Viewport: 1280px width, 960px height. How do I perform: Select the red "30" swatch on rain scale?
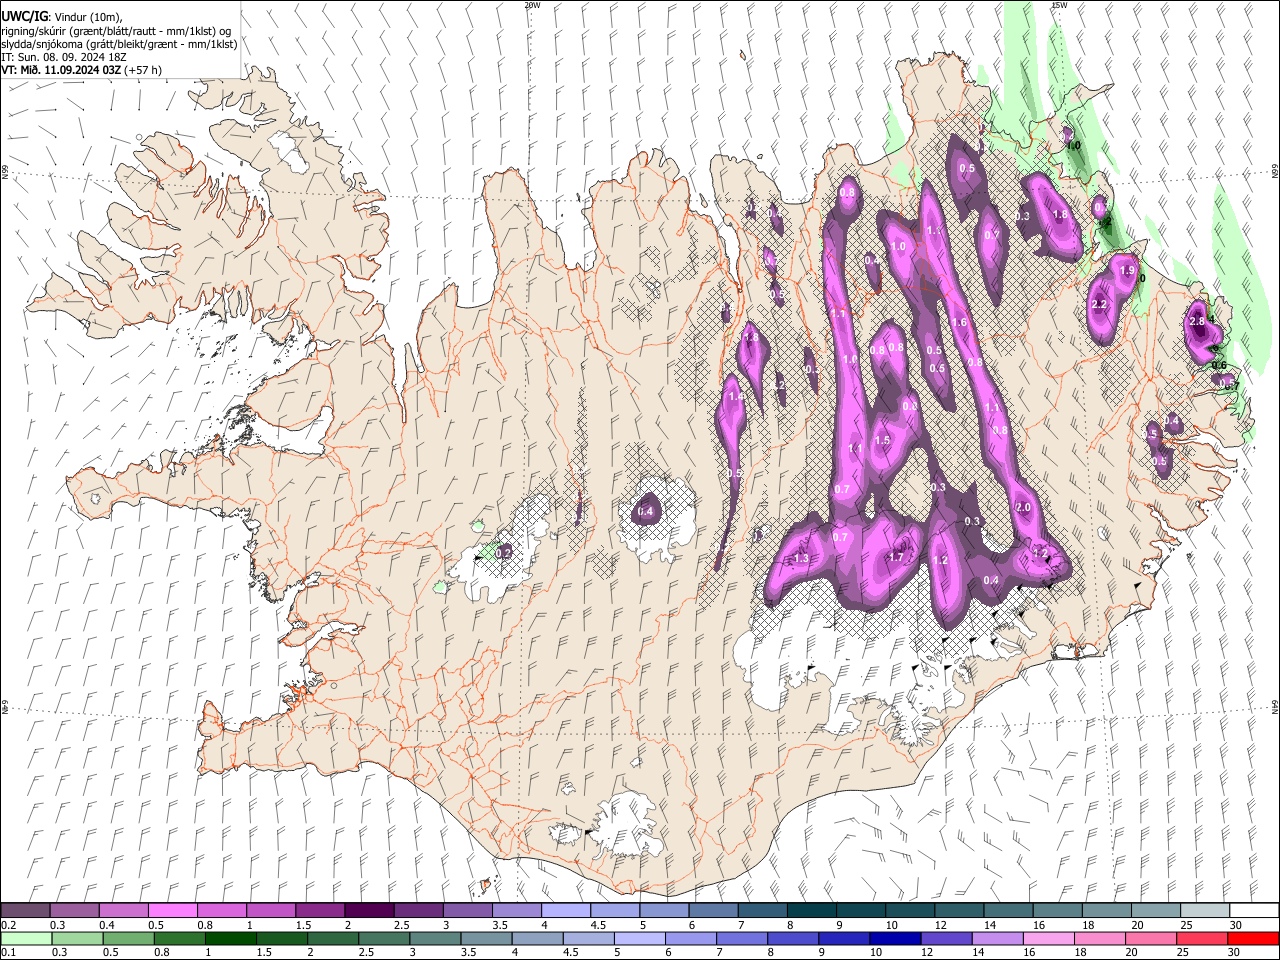coord(1253,938)
